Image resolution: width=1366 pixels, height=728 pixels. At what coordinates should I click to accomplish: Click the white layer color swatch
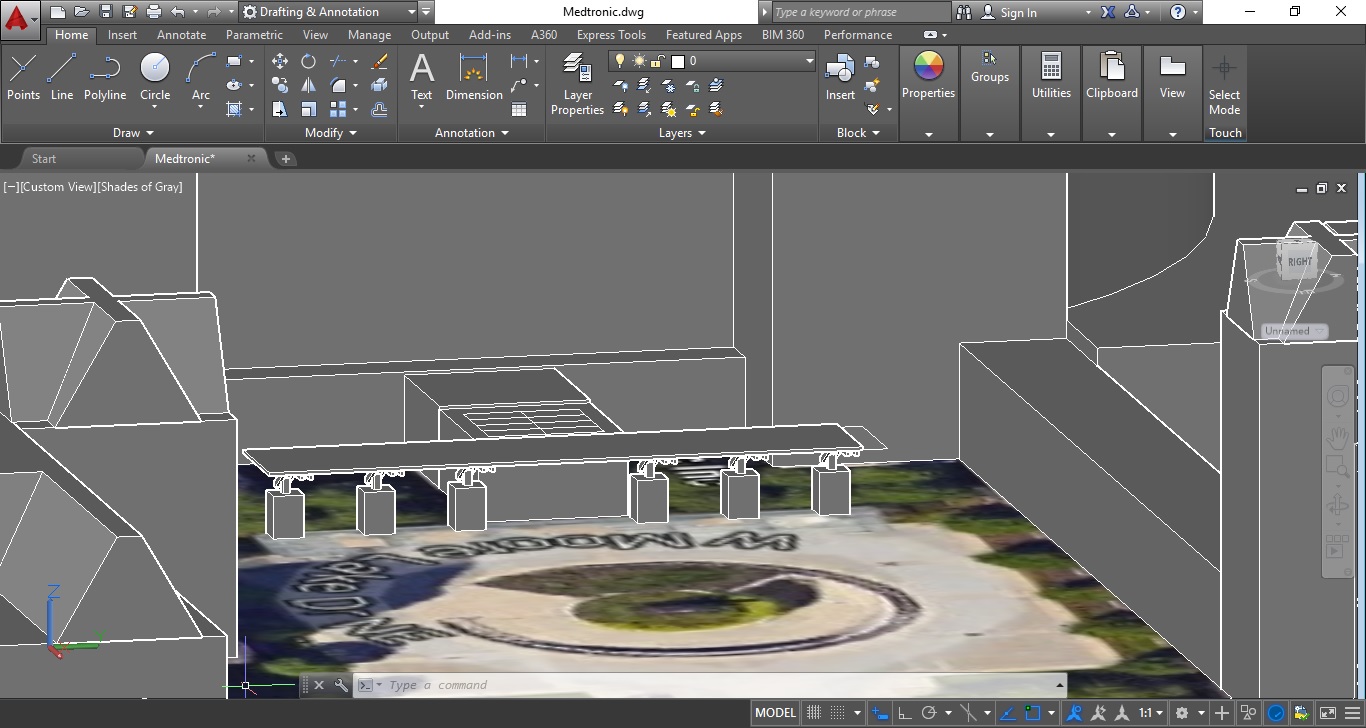pos(677,61)
